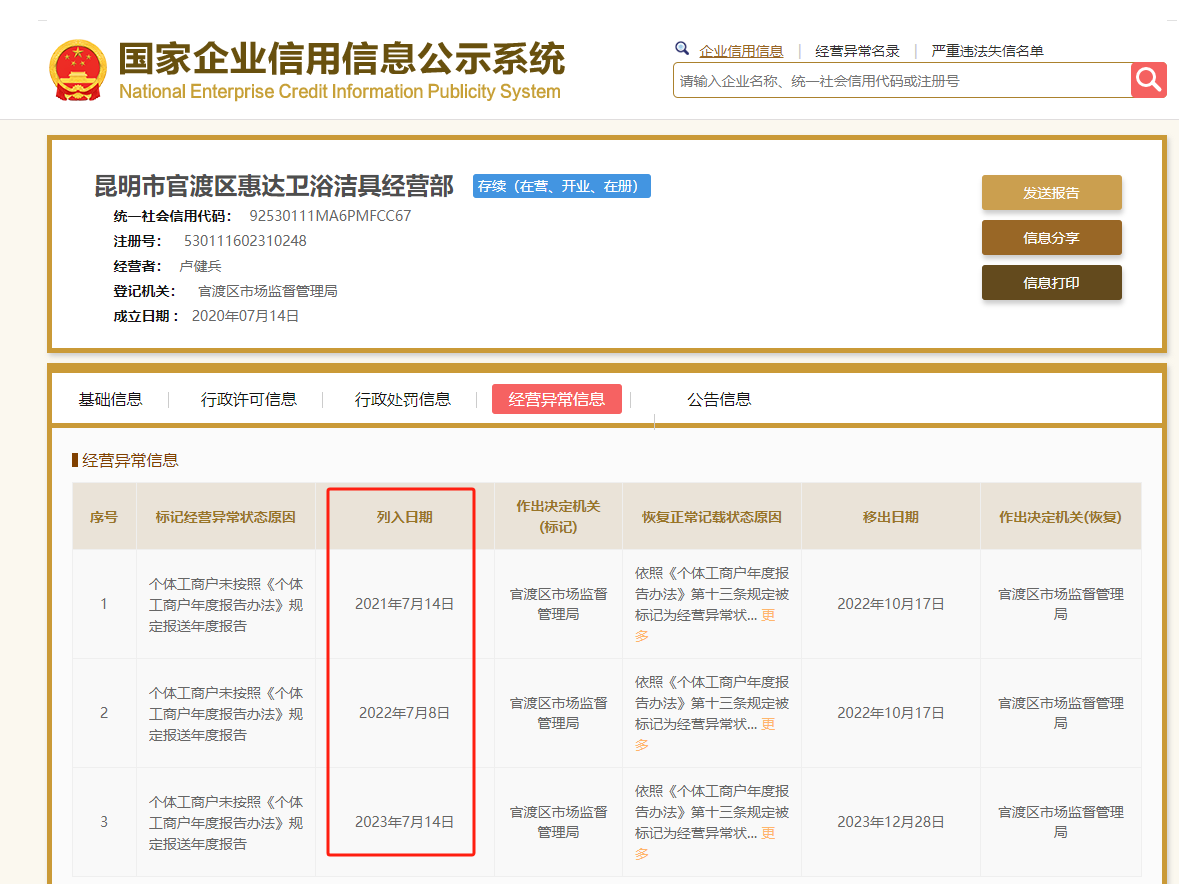Click the 经营异常信息 section heading
This screenshot has height=884, width=1179.
(x=130, y=460)
